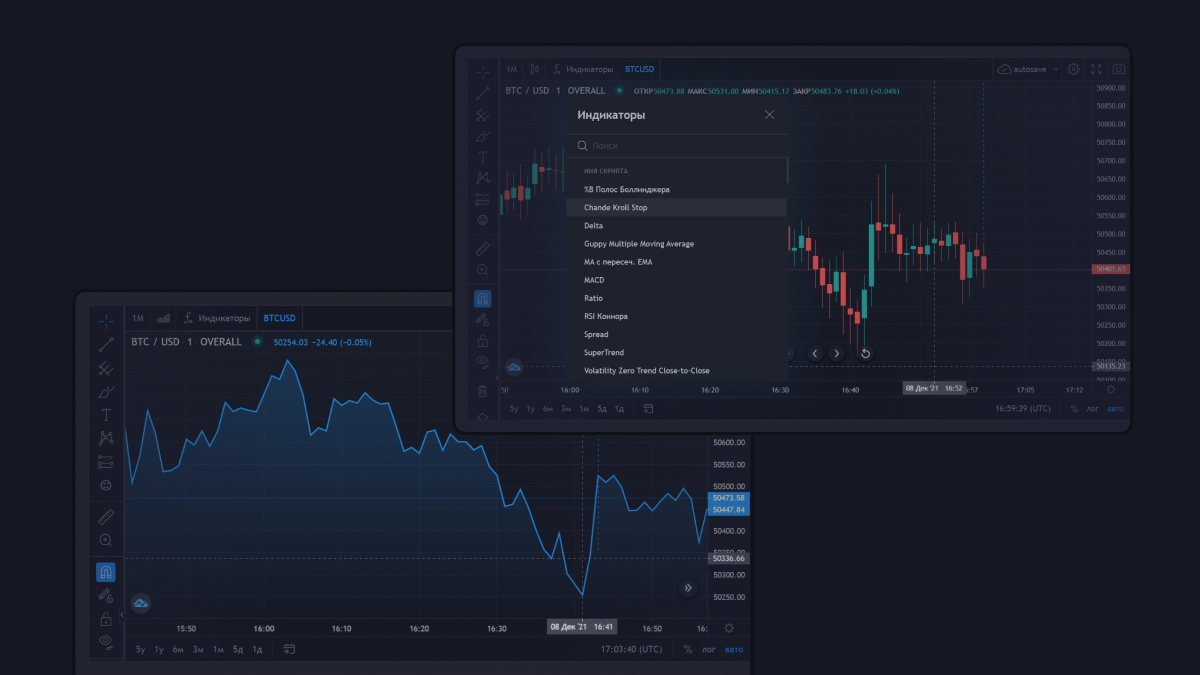The width and height of the screenshot is (1200, 675).
Task: Select the MACD indicator from the list
Action: (594, 280)
